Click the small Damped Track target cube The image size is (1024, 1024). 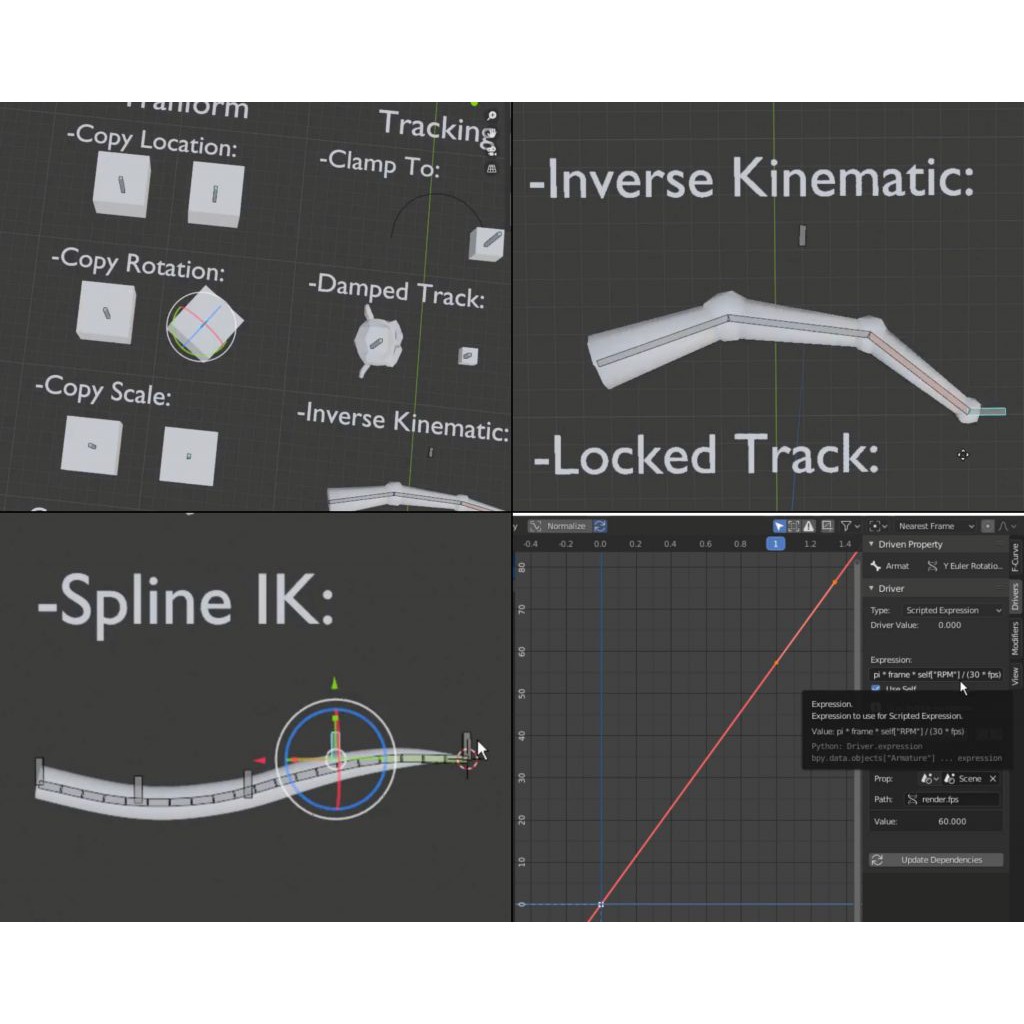[x=468, y=356]
